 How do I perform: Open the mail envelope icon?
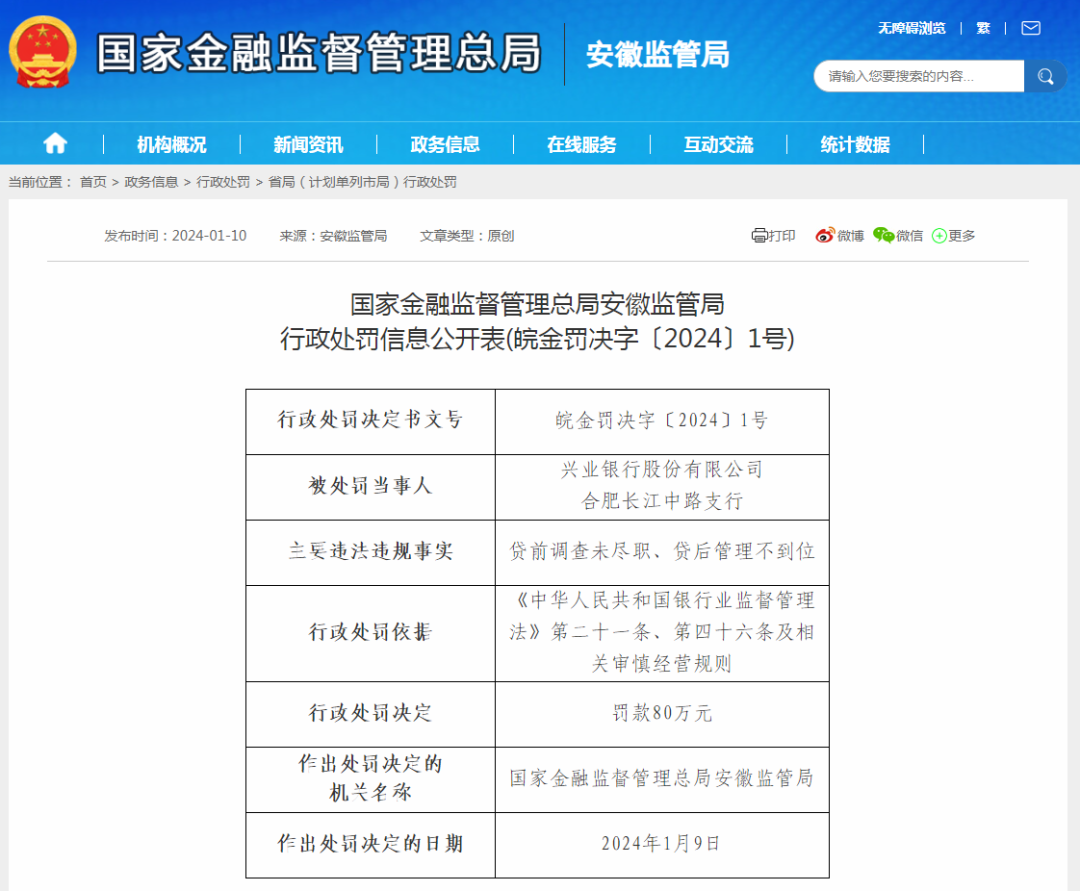1030,28
